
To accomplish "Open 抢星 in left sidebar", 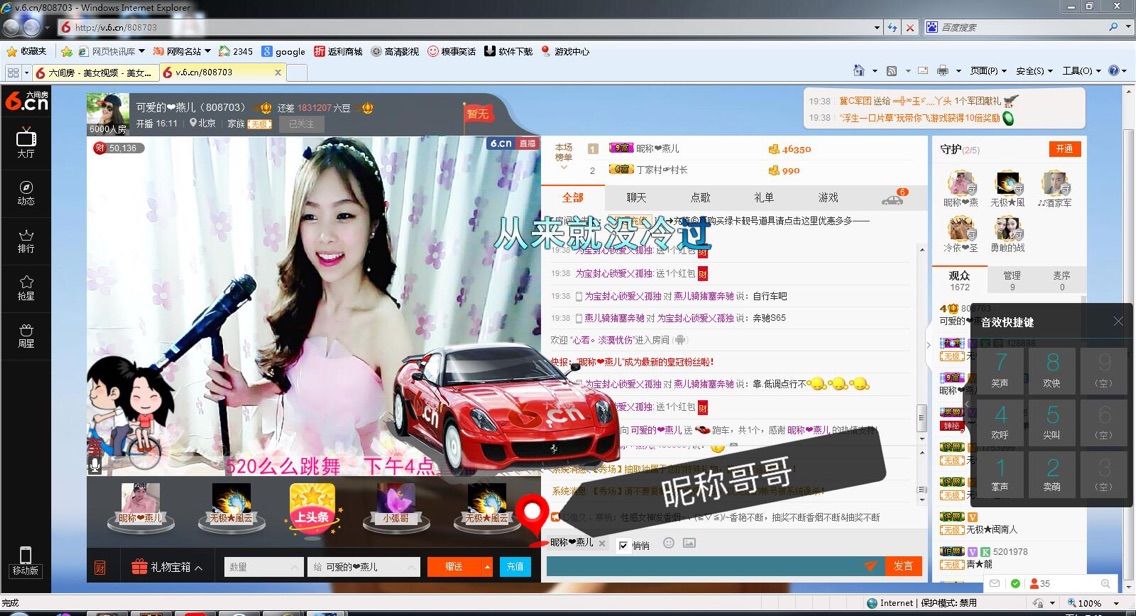I will tap(26, 288).
